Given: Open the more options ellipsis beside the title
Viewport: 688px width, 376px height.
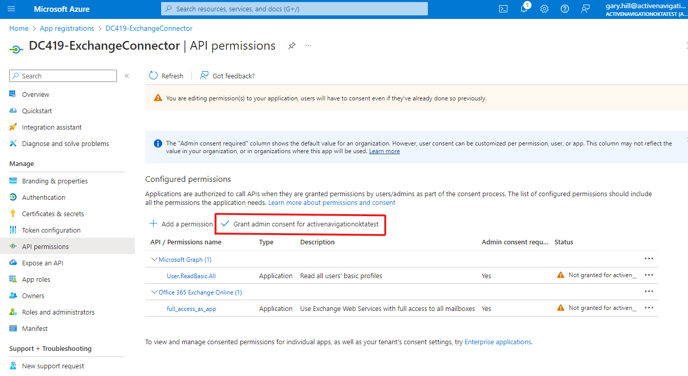Looking at the screenshot, I should [308, 46].
